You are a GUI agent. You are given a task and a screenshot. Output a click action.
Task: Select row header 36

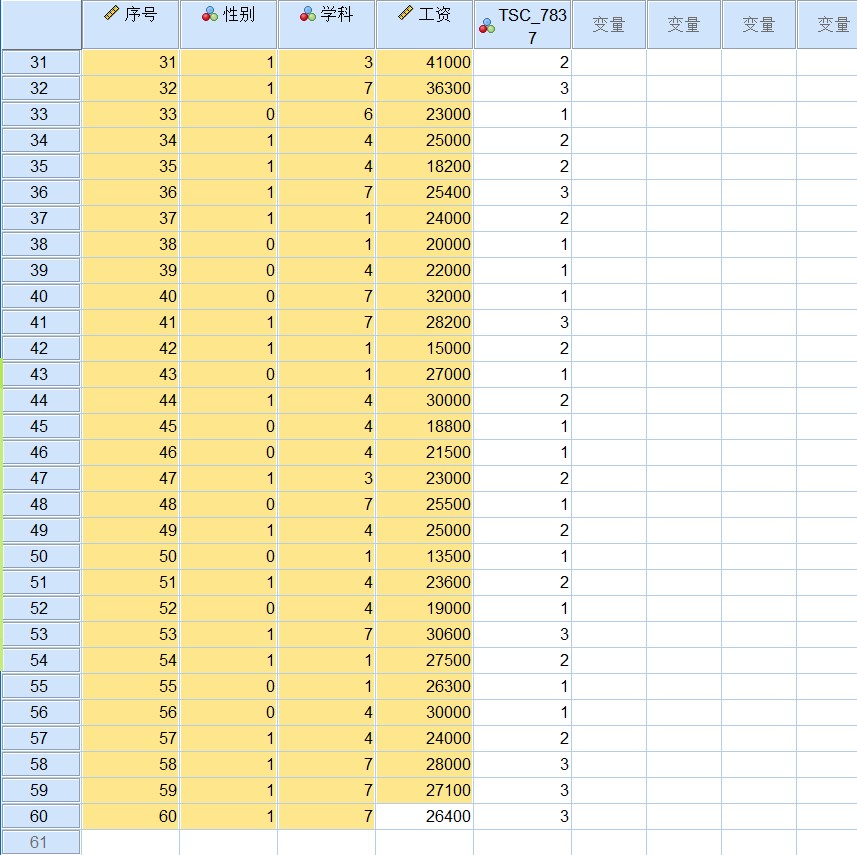41,192
